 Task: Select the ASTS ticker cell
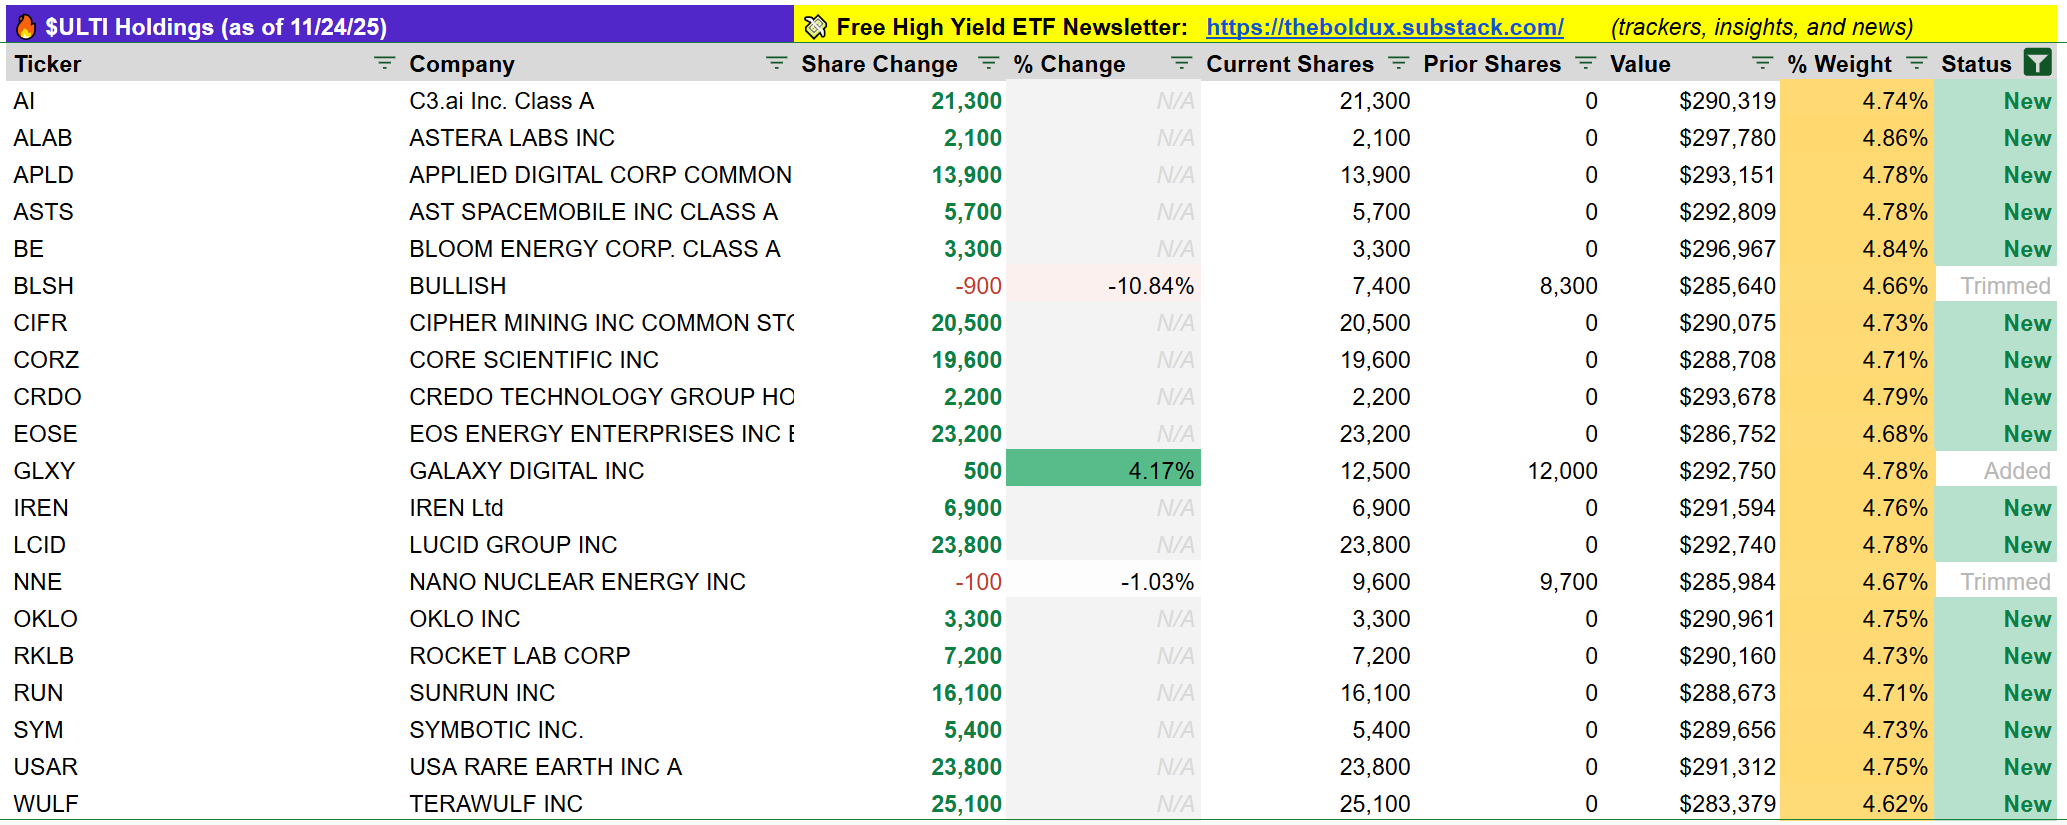point(204,212)
